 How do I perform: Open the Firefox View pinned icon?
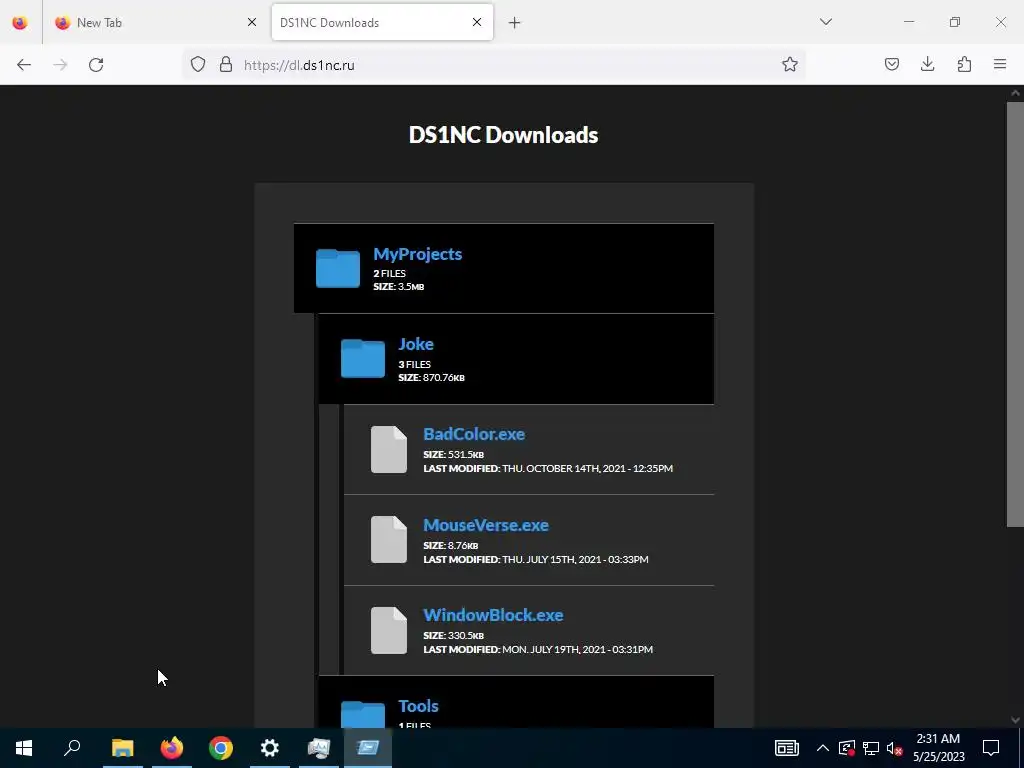[x=20, y=22]
